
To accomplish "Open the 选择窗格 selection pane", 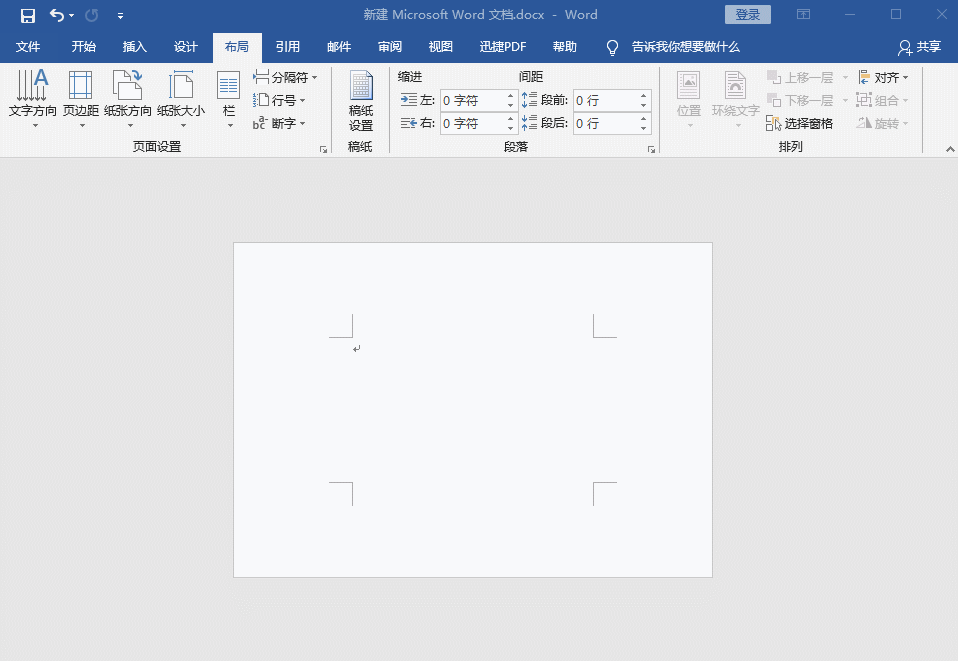I will (799, 123).
